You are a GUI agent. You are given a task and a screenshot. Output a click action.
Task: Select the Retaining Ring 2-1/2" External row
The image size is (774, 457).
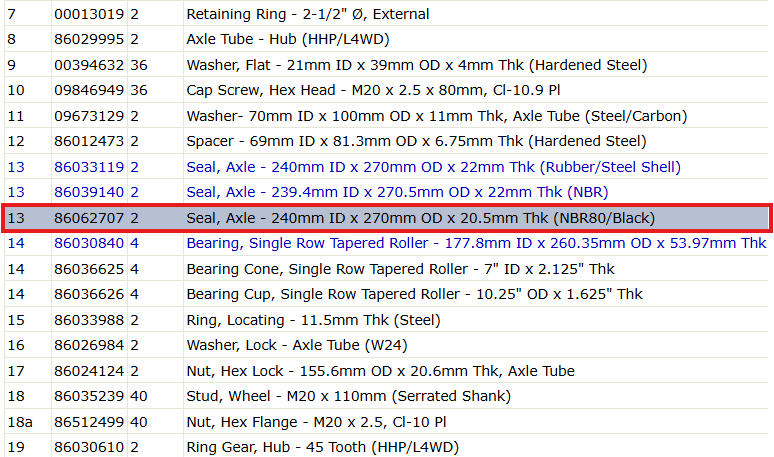point(387,14)
